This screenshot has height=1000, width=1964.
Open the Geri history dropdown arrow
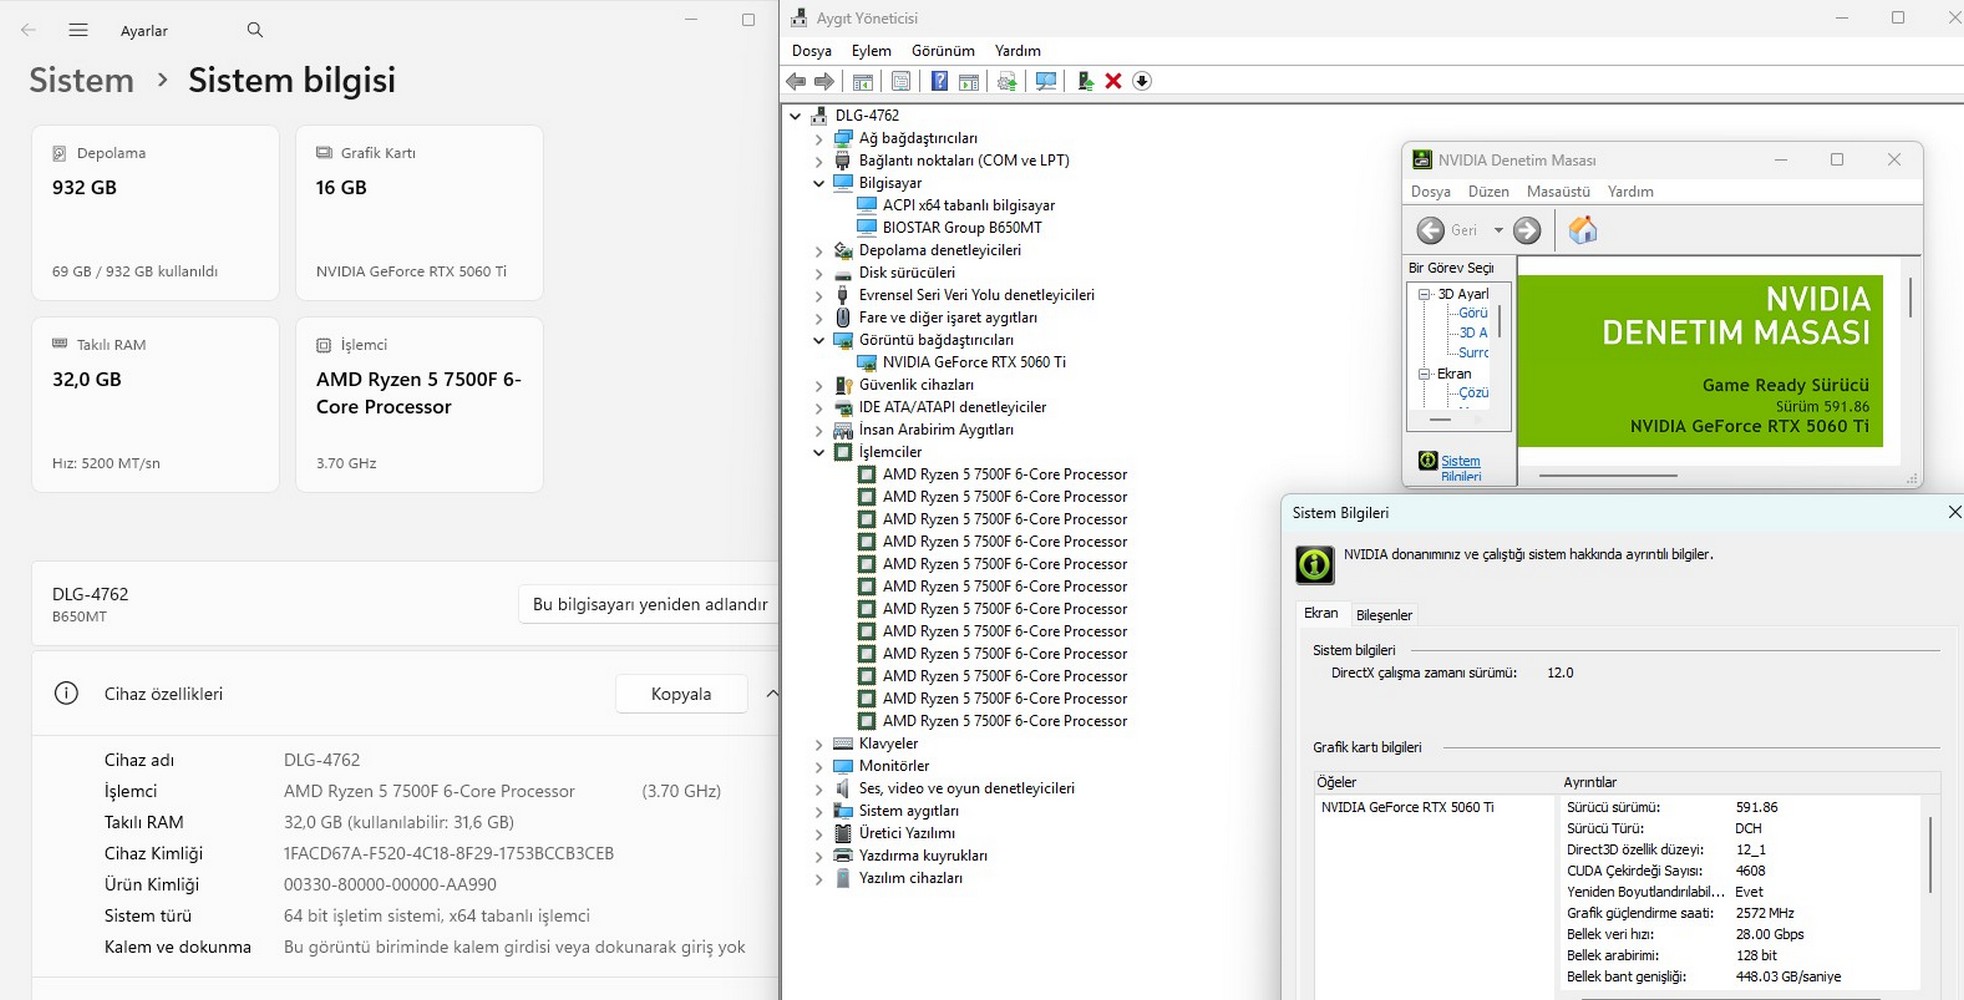tap(1498, 230)
